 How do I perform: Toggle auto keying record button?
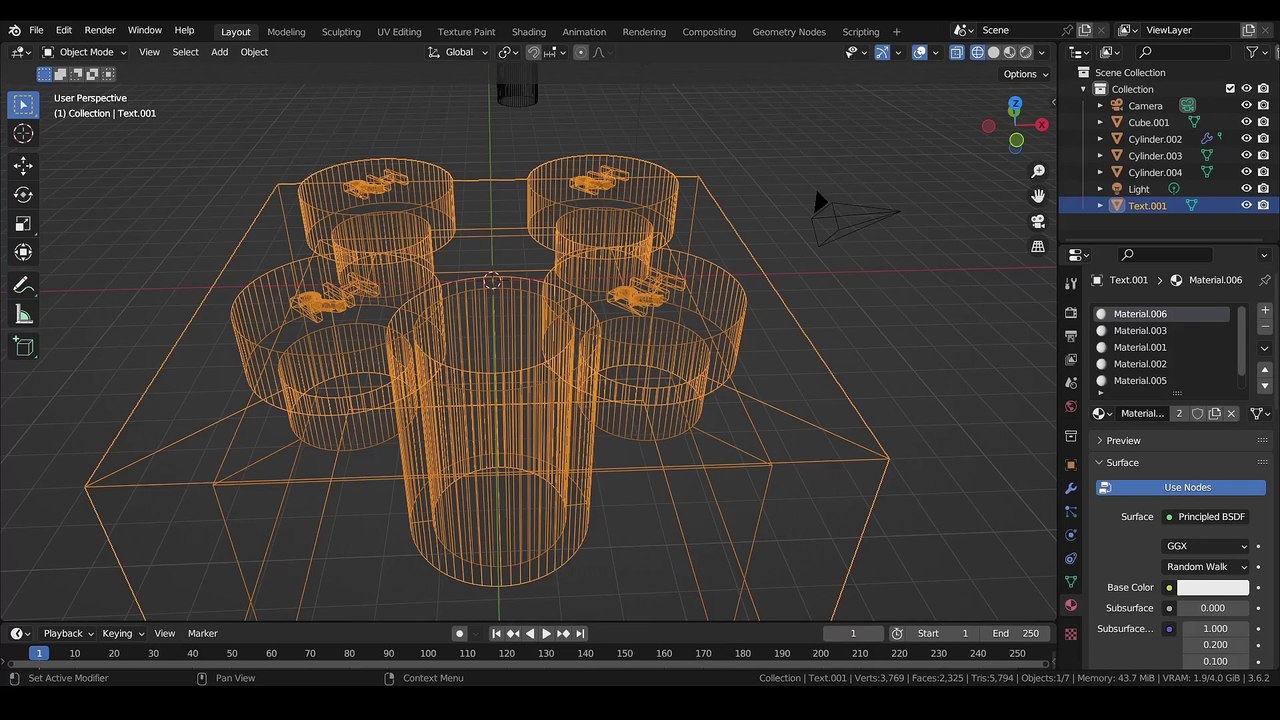point(459,634)
